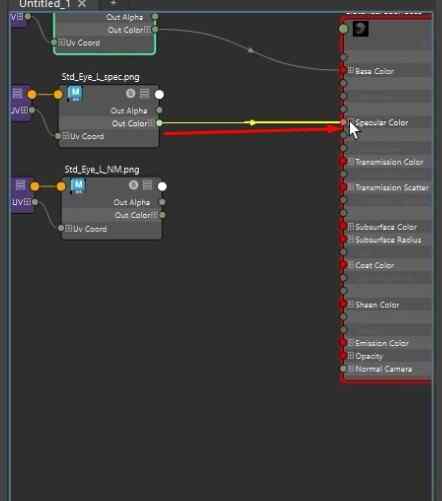Screen dimensions: 442x501
Task: Click Normal Camera input port
Action: [x=343, y=369]
